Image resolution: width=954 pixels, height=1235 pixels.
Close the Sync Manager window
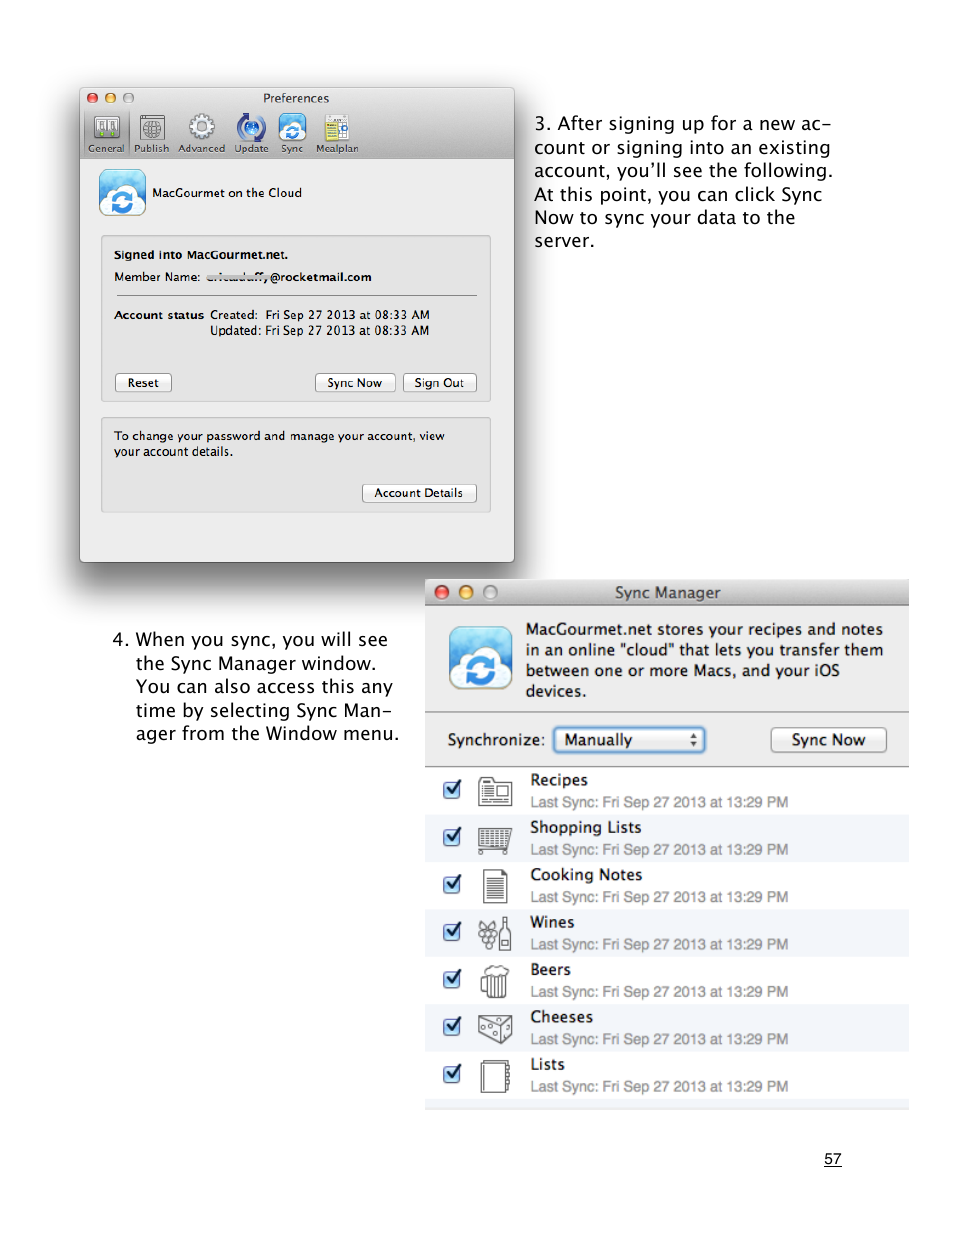pos(442,592)
